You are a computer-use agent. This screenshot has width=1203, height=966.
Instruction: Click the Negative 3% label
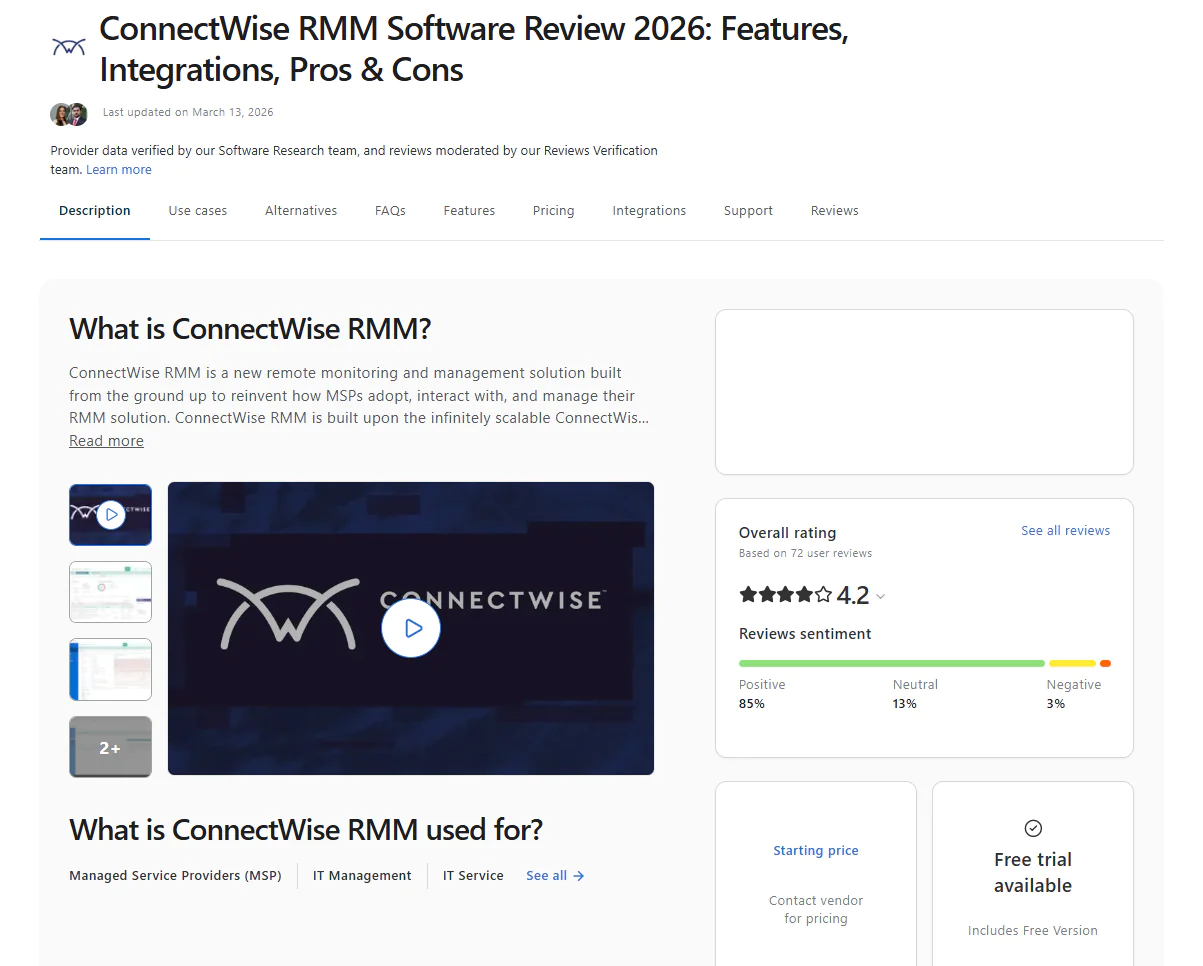(x=1074, y=694)
